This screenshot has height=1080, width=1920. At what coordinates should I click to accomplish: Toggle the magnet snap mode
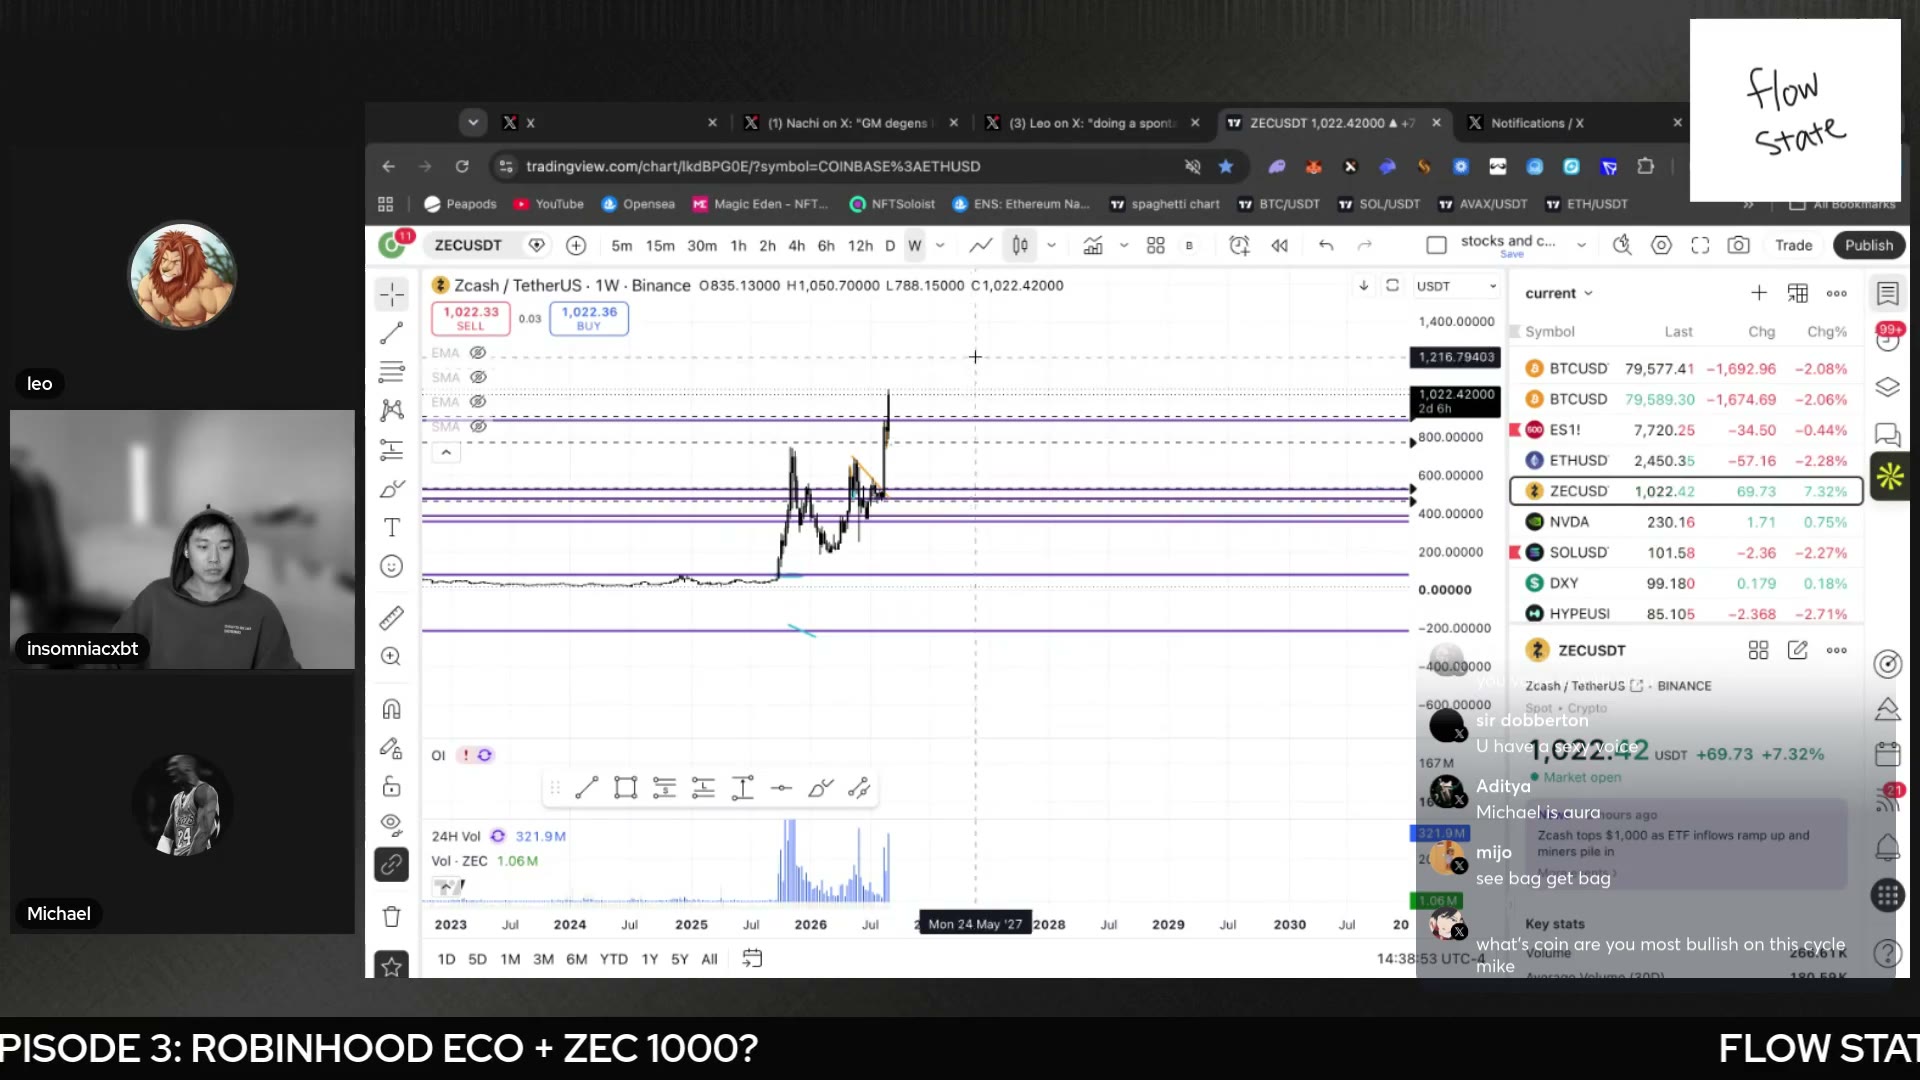coord(391,709)
